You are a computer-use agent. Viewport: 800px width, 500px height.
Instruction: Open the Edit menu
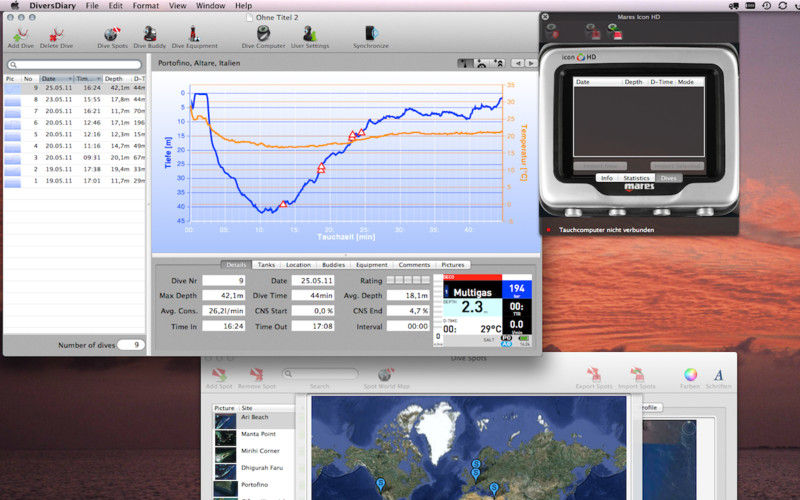[116, 6]
